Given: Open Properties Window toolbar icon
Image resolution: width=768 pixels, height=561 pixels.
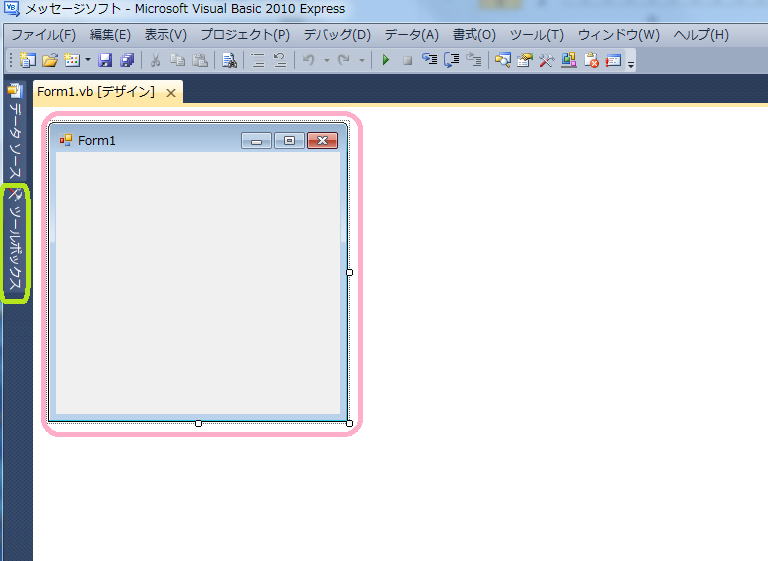Looking at the screenshot, I should (x=525, y=60).
